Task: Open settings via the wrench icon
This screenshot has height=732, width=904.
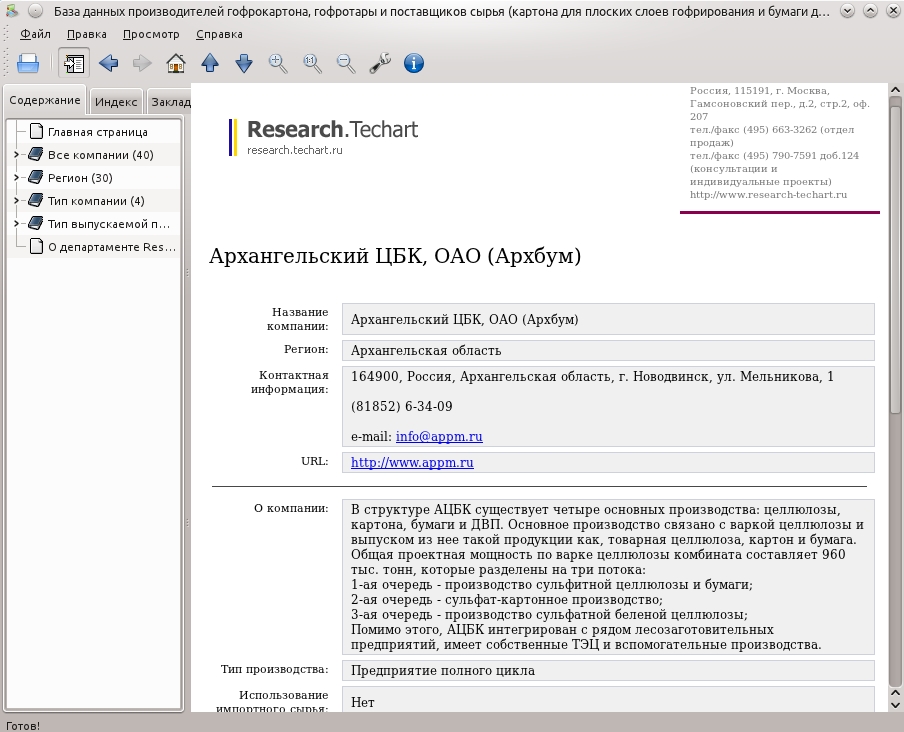Action: pos(380,63)
